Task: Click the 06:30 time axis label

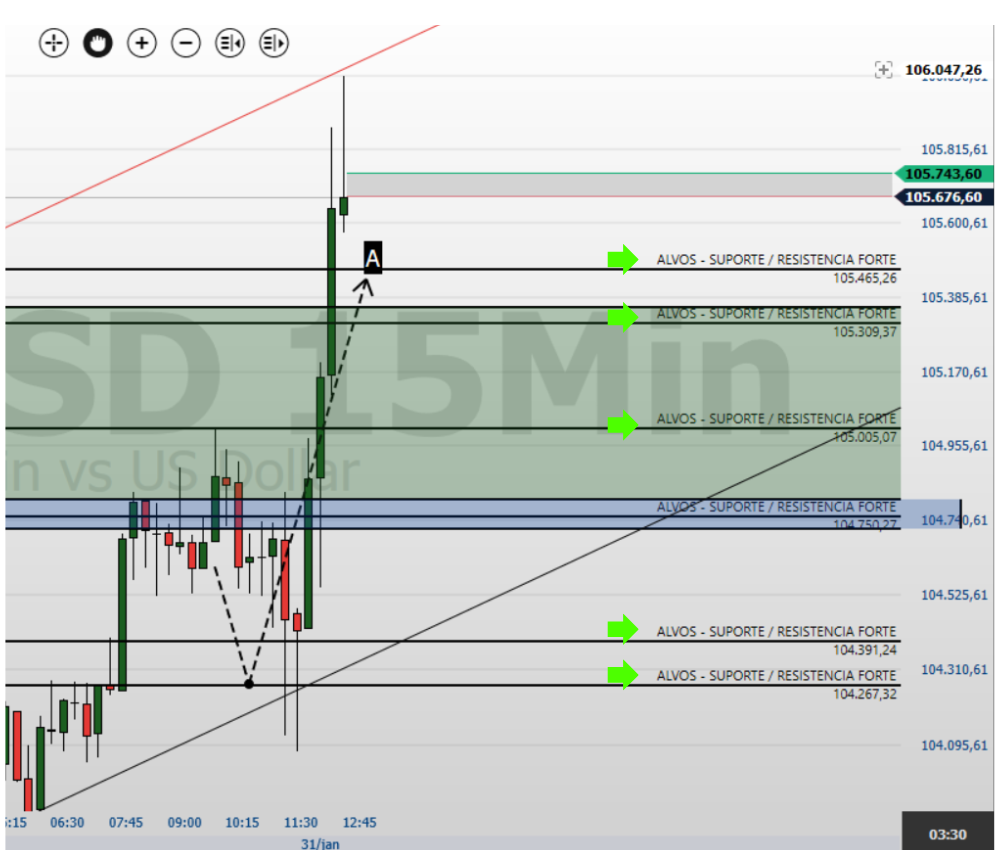Action: pos(67,823)
